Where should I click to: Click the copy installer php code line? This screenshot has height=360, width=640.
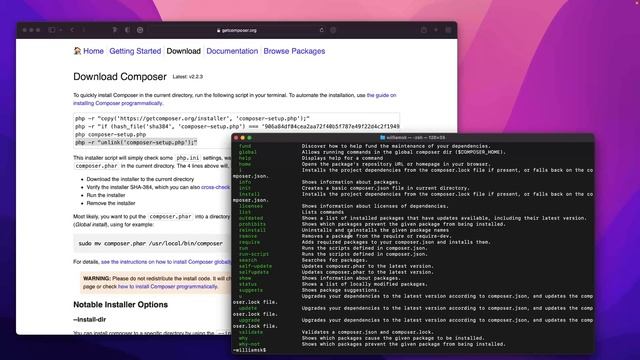[x=192, y=118]
